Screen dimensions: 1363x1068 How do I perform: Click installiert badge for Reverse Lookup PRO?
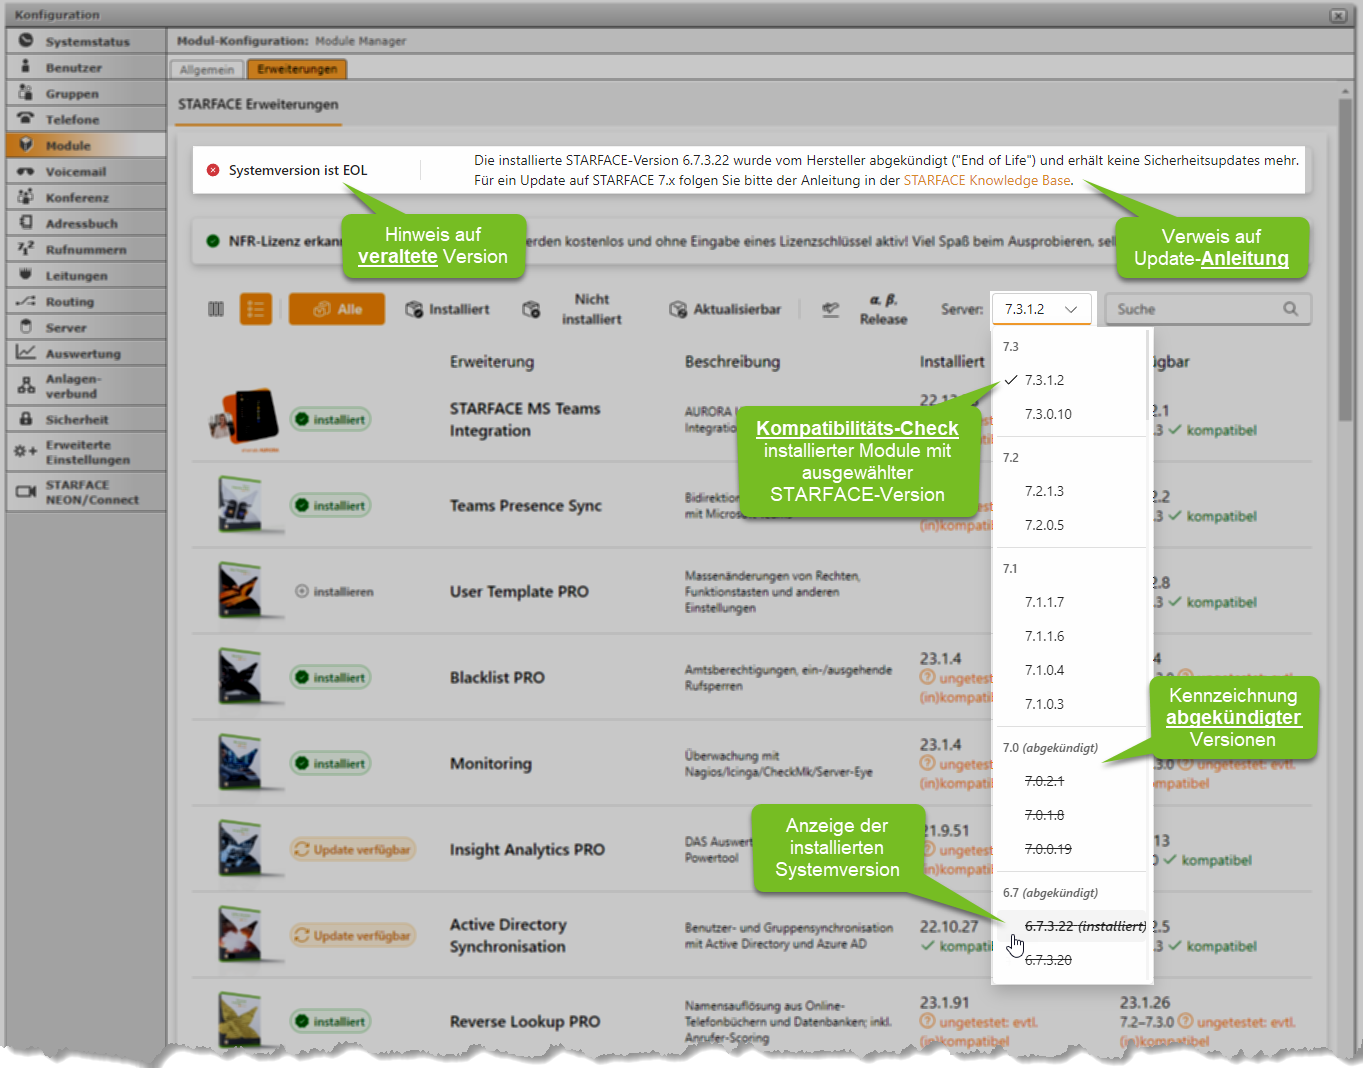tap(330, 1021)
